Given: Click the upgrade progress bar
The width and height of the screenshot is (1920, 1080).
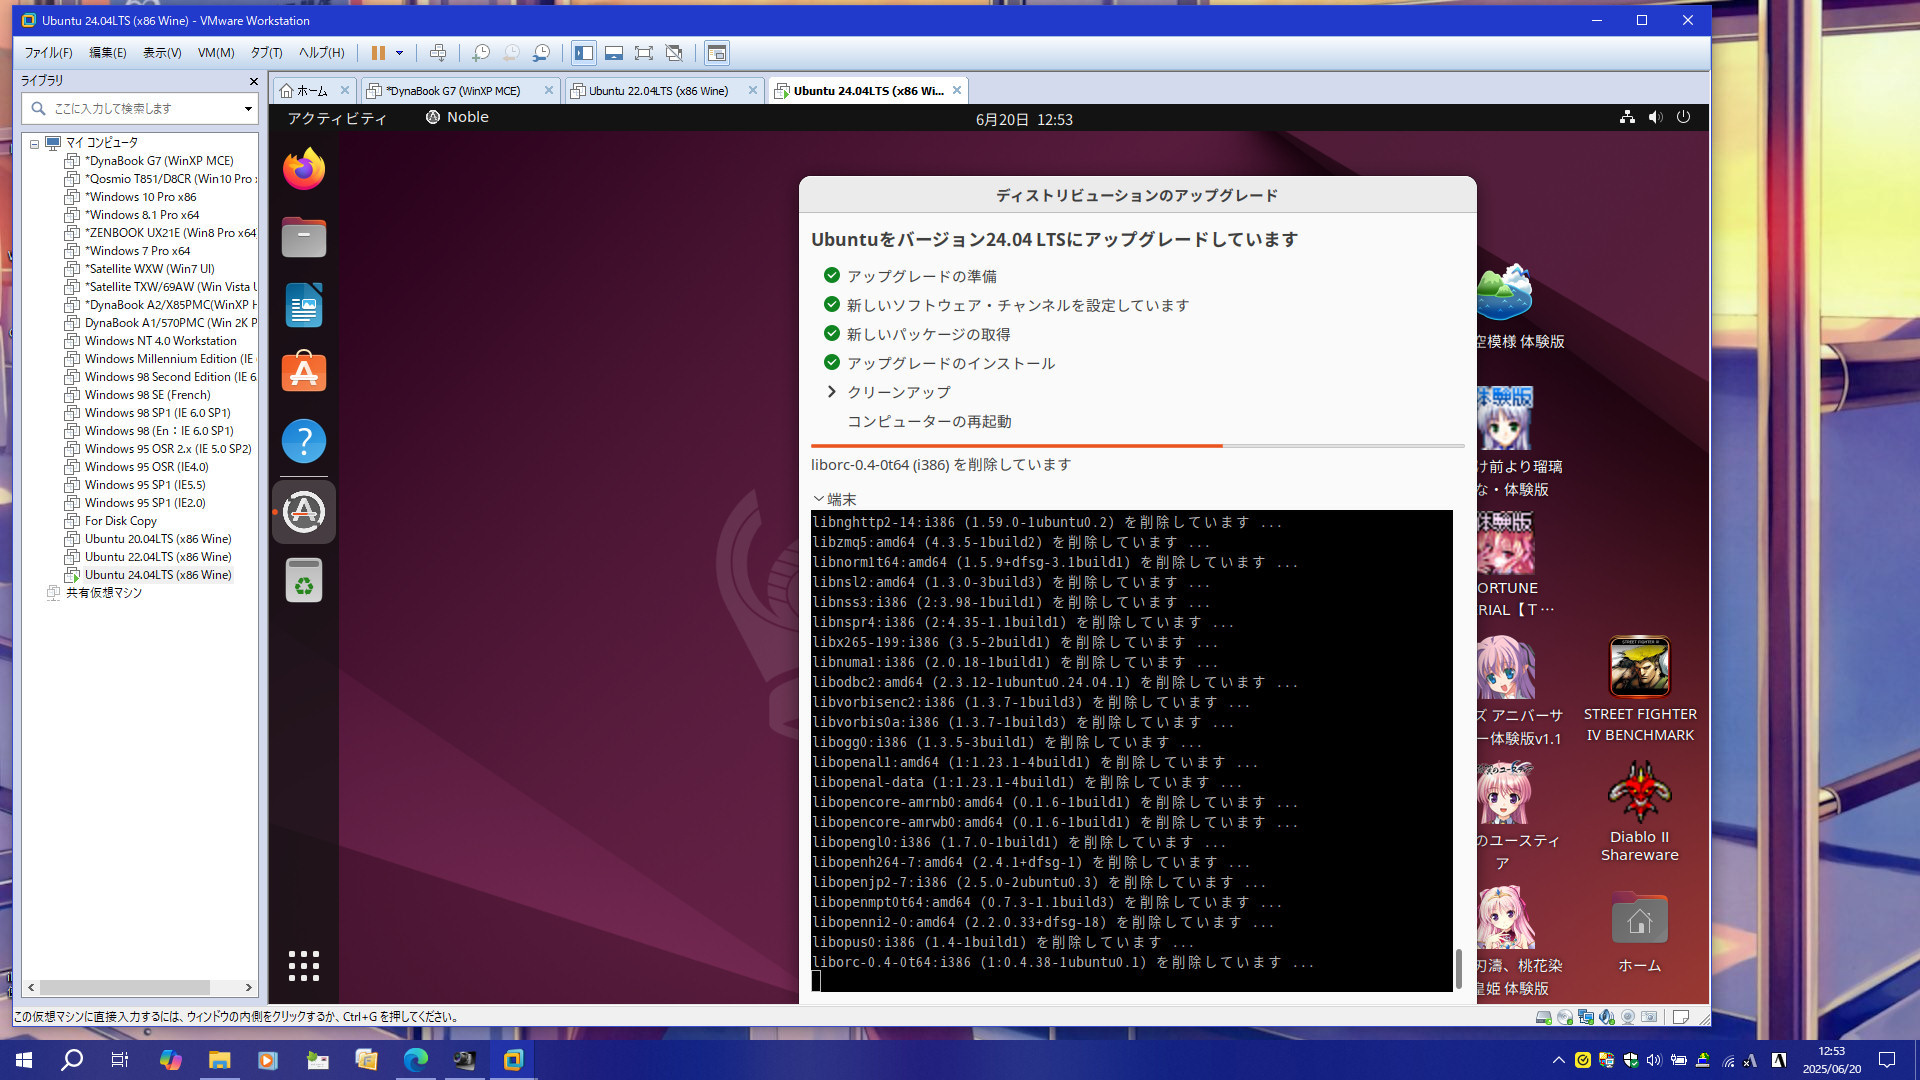Looking at the screenshot, I should tap(1138, 445).
